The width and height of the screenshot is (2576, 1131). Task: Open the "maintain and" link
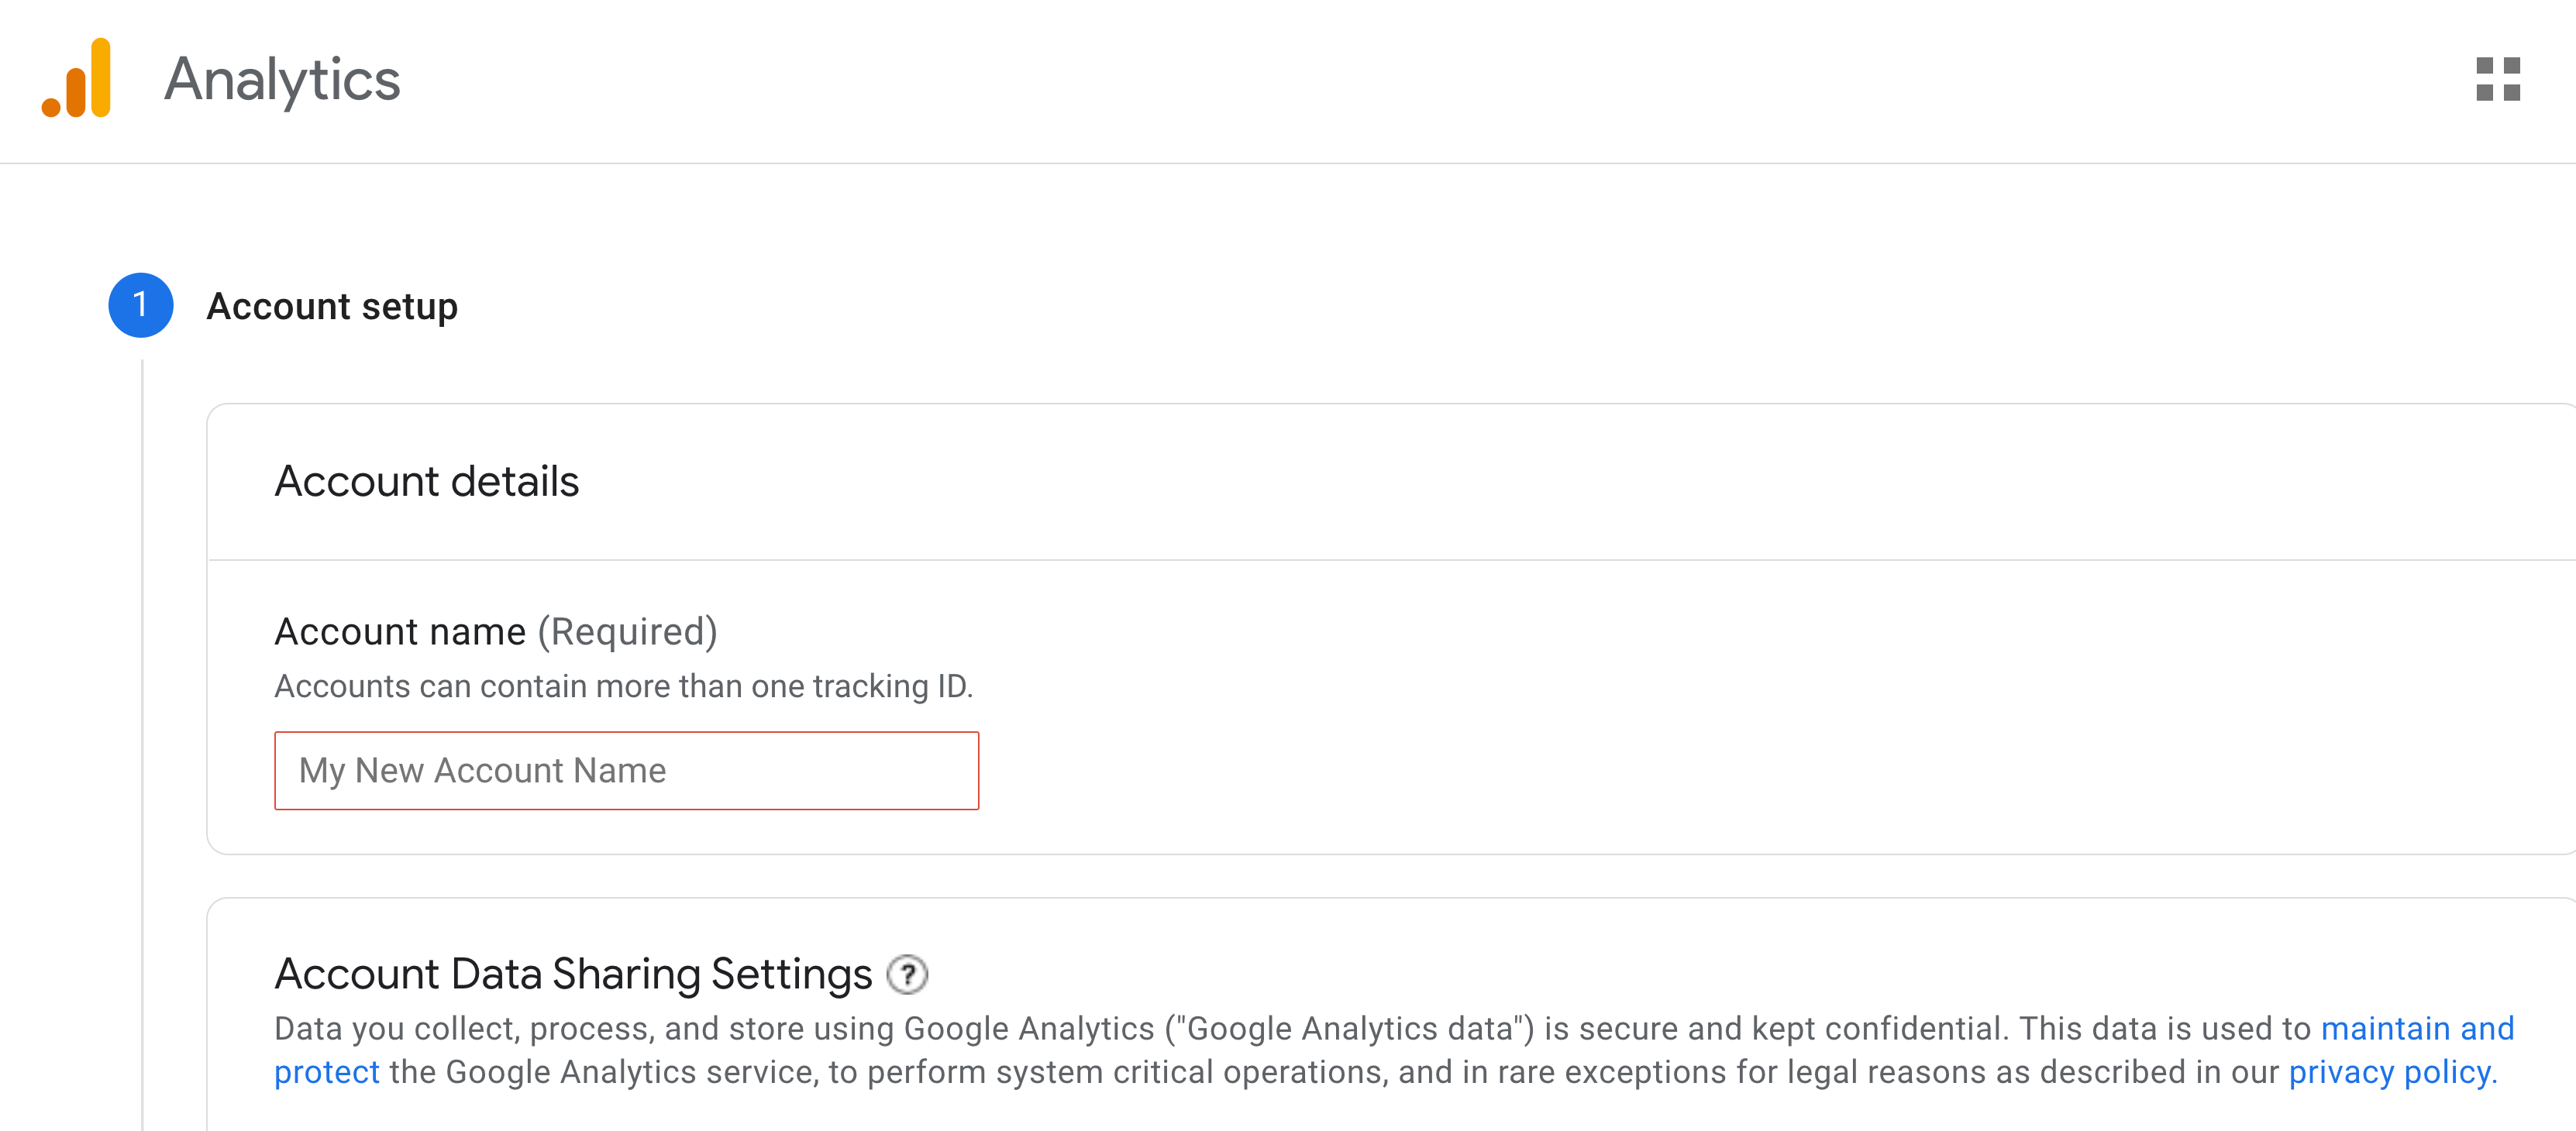click(2416, 1028)
